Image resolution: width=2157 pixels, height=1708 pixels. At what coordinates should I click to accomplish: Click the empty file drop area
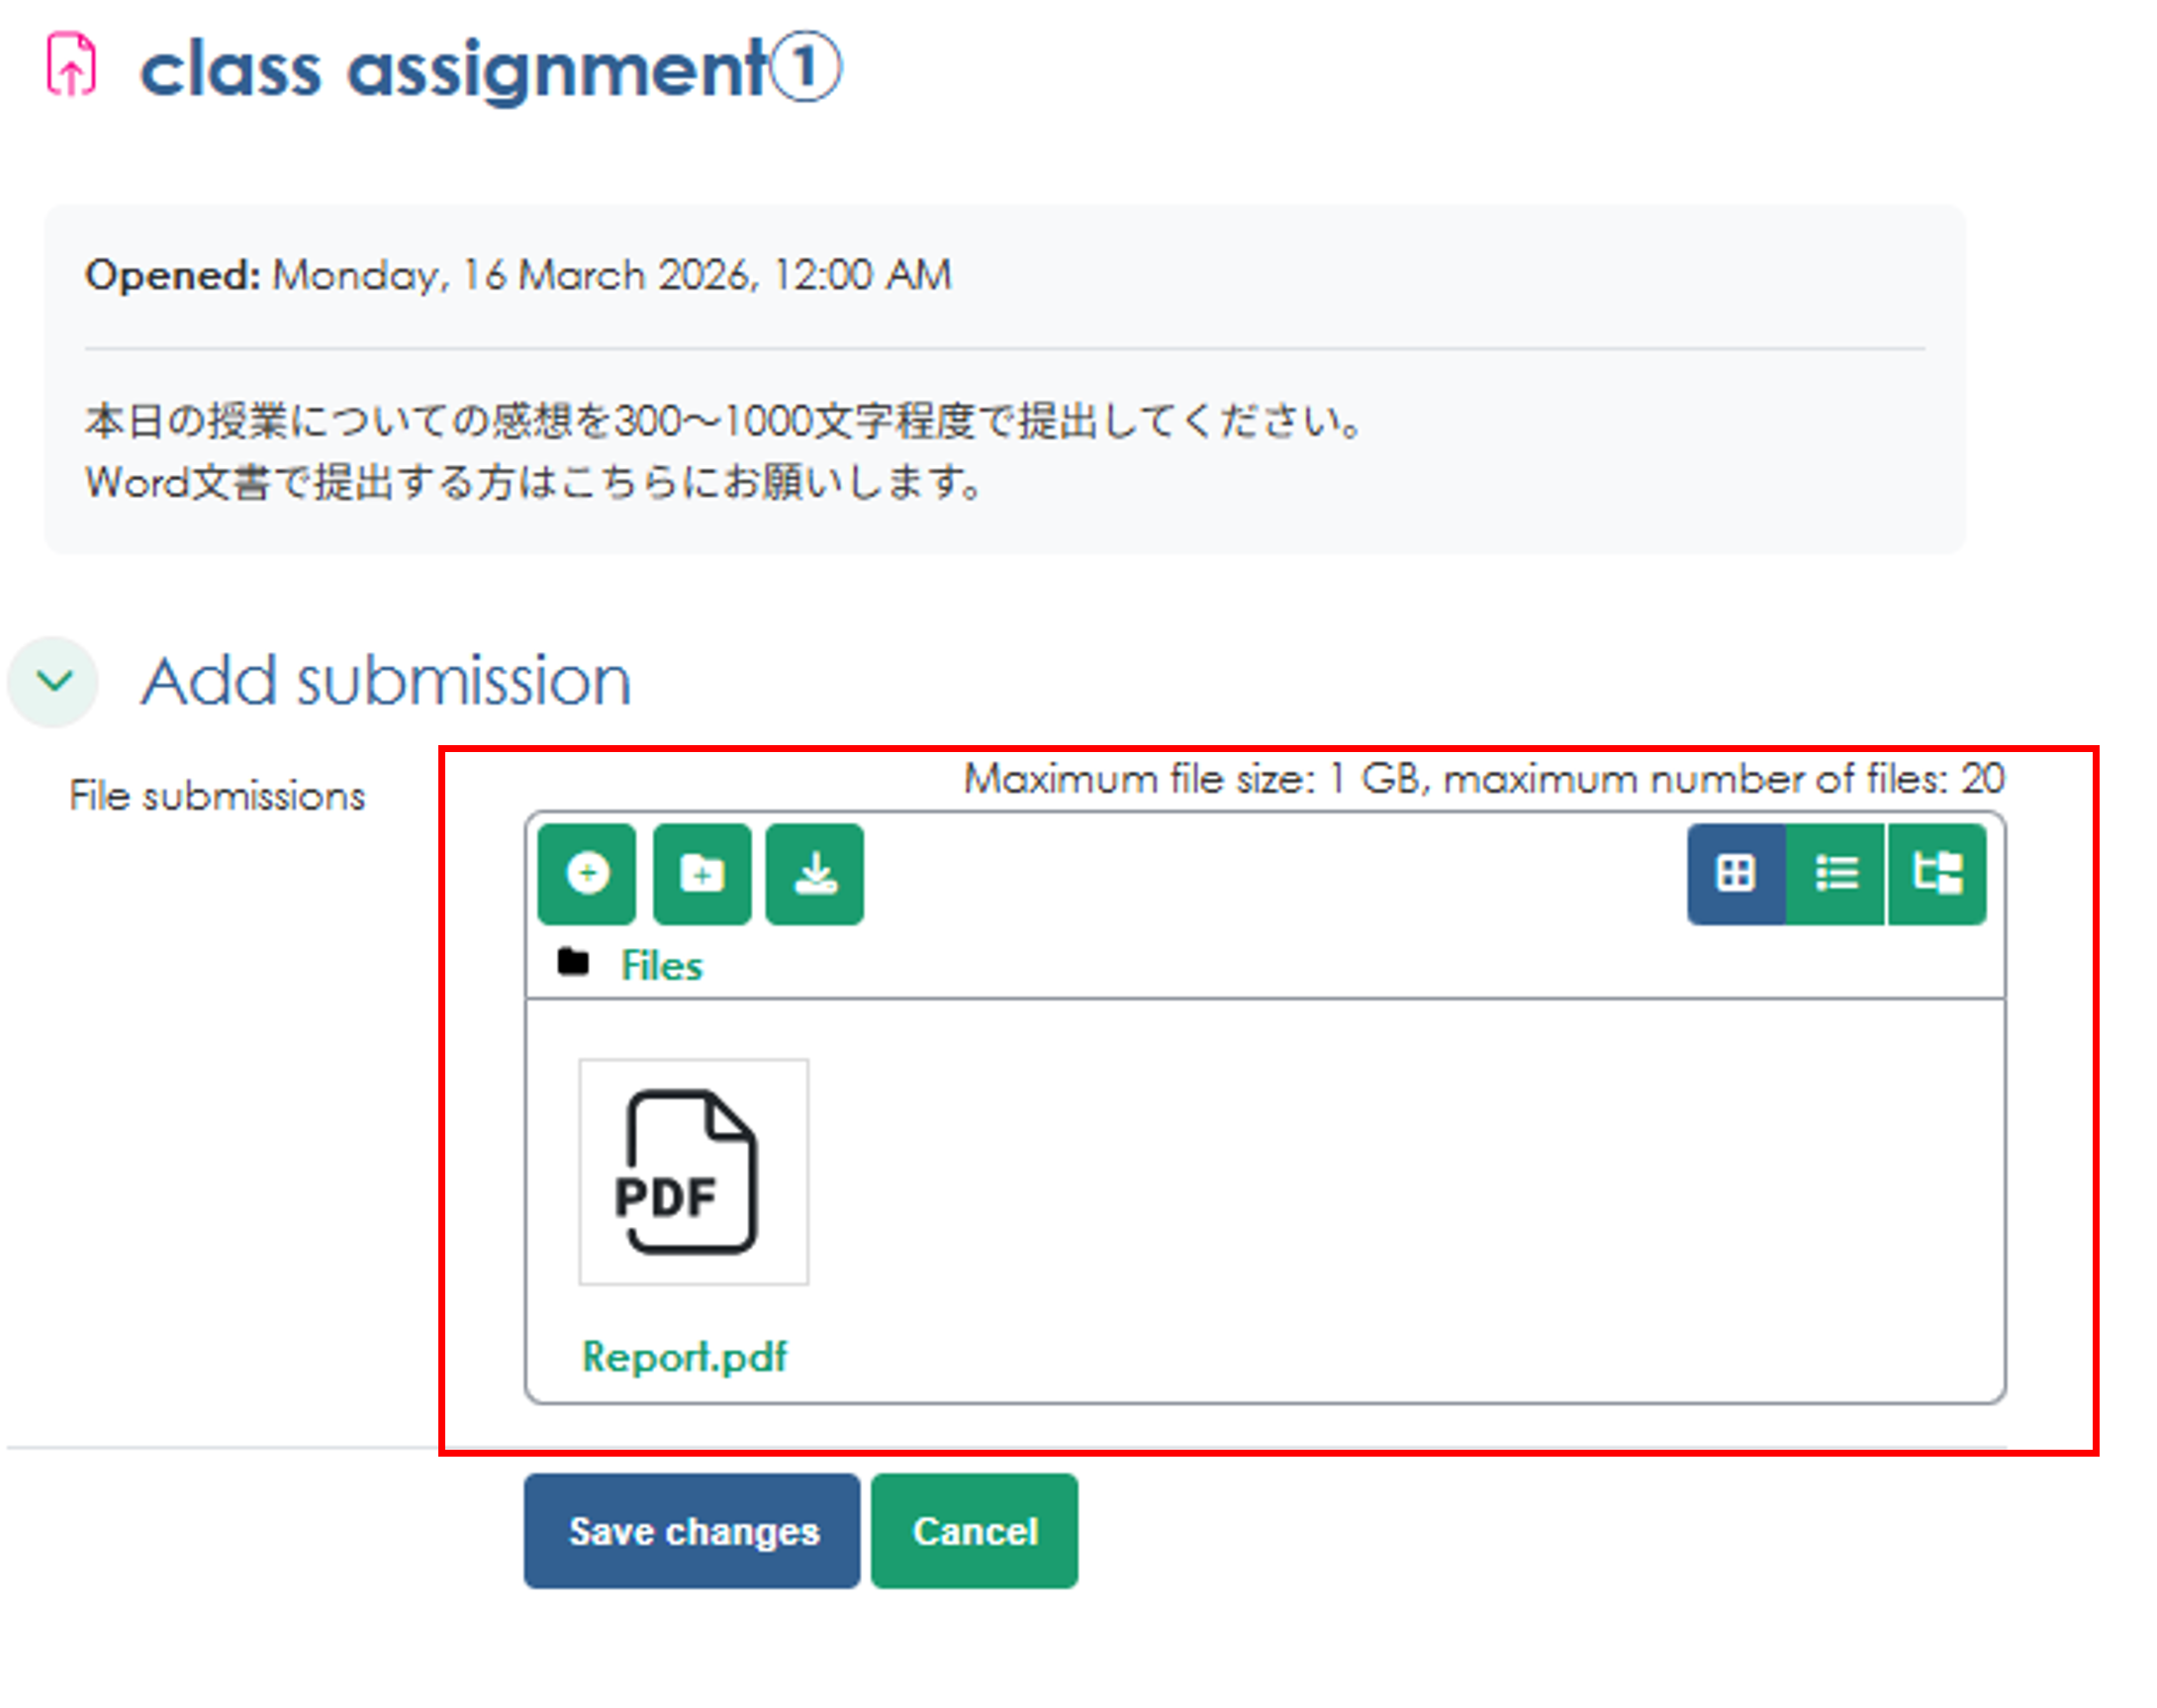[x=1400, y=1200]
